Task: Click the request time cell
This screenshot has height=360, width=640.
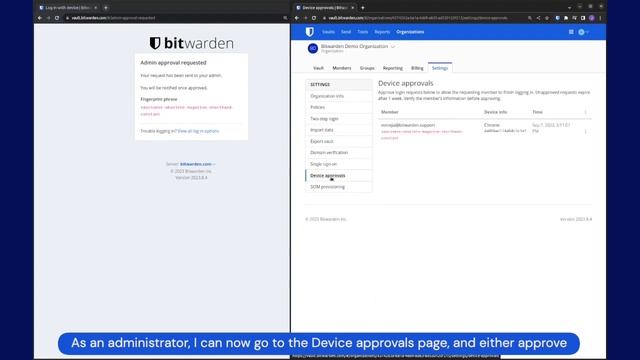Action: click(551, 128)
